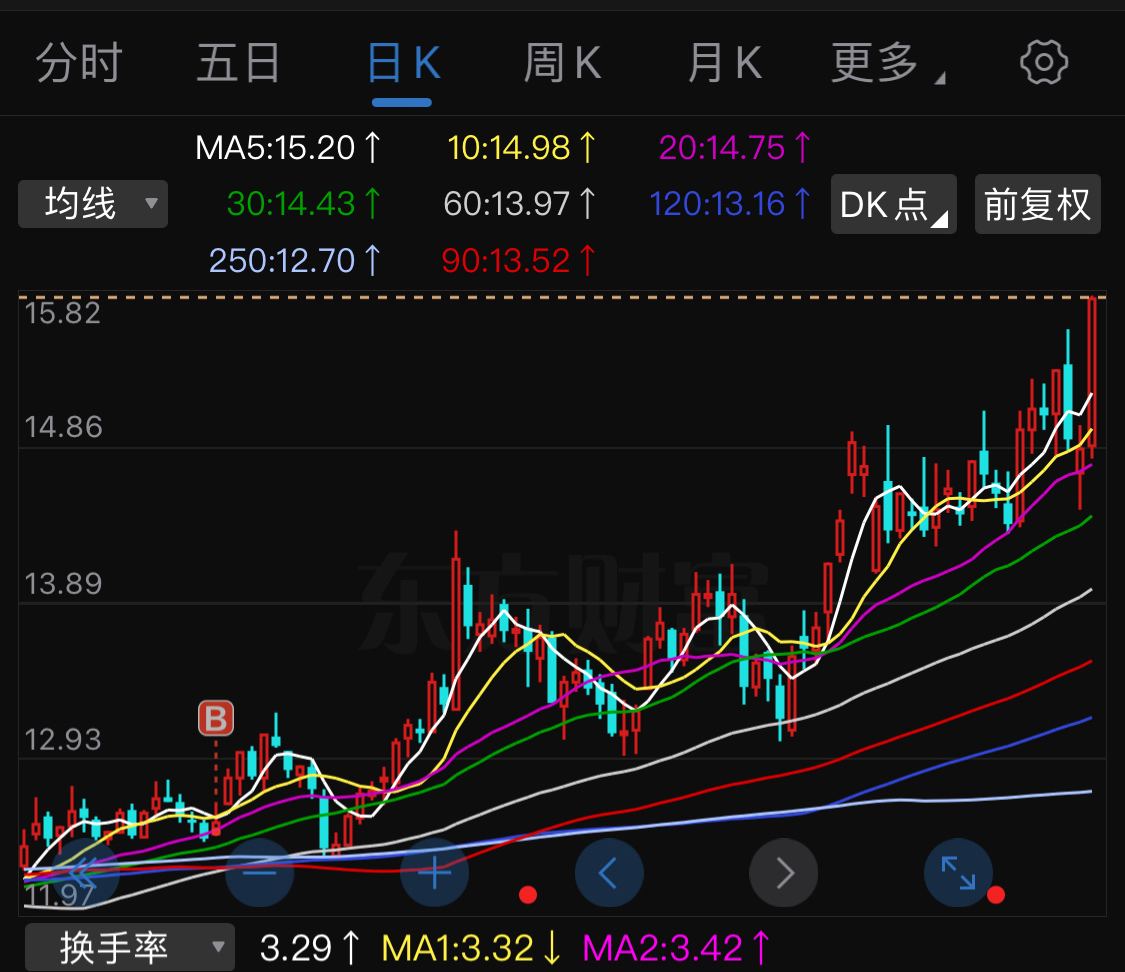Switch to the 分时 tab

79,63
